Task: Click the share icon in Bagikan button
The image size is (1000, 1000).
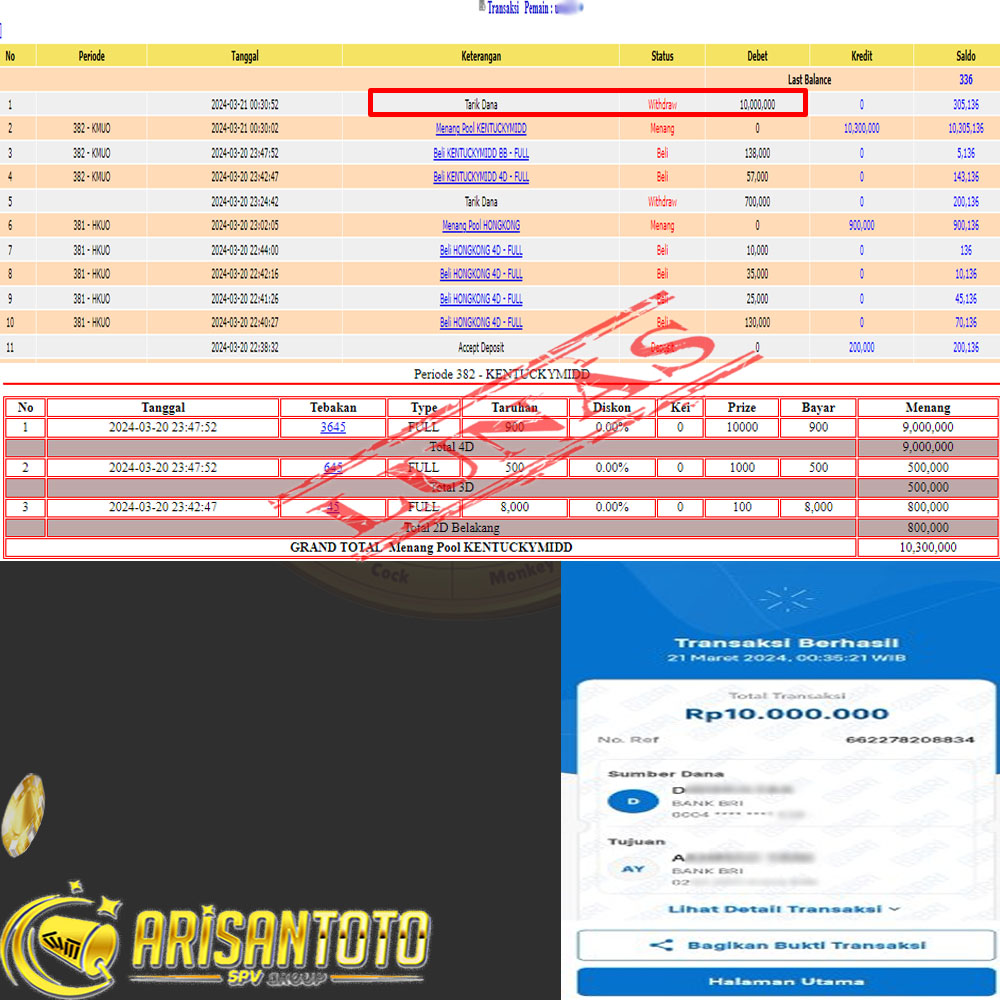Action: tap(661, 945)
